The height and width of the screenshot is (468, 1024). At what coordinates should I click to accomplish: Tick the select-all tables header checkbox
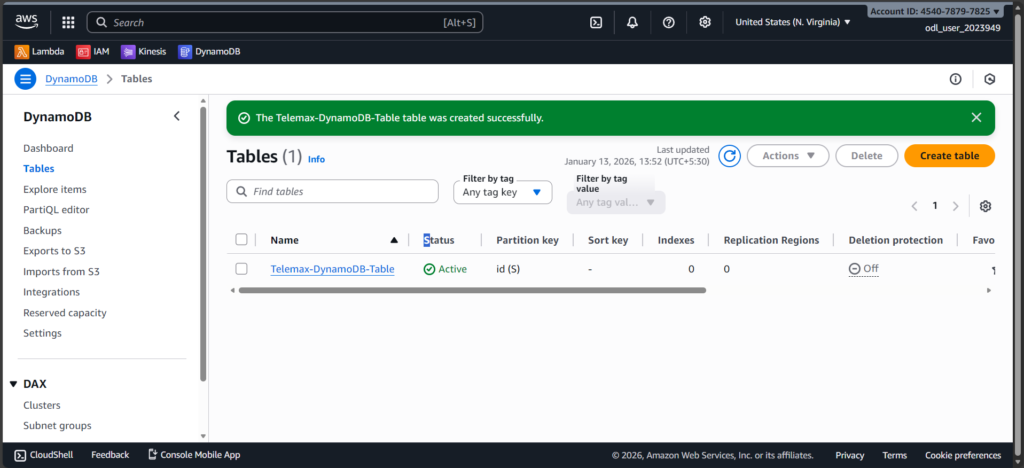(241, 240)
